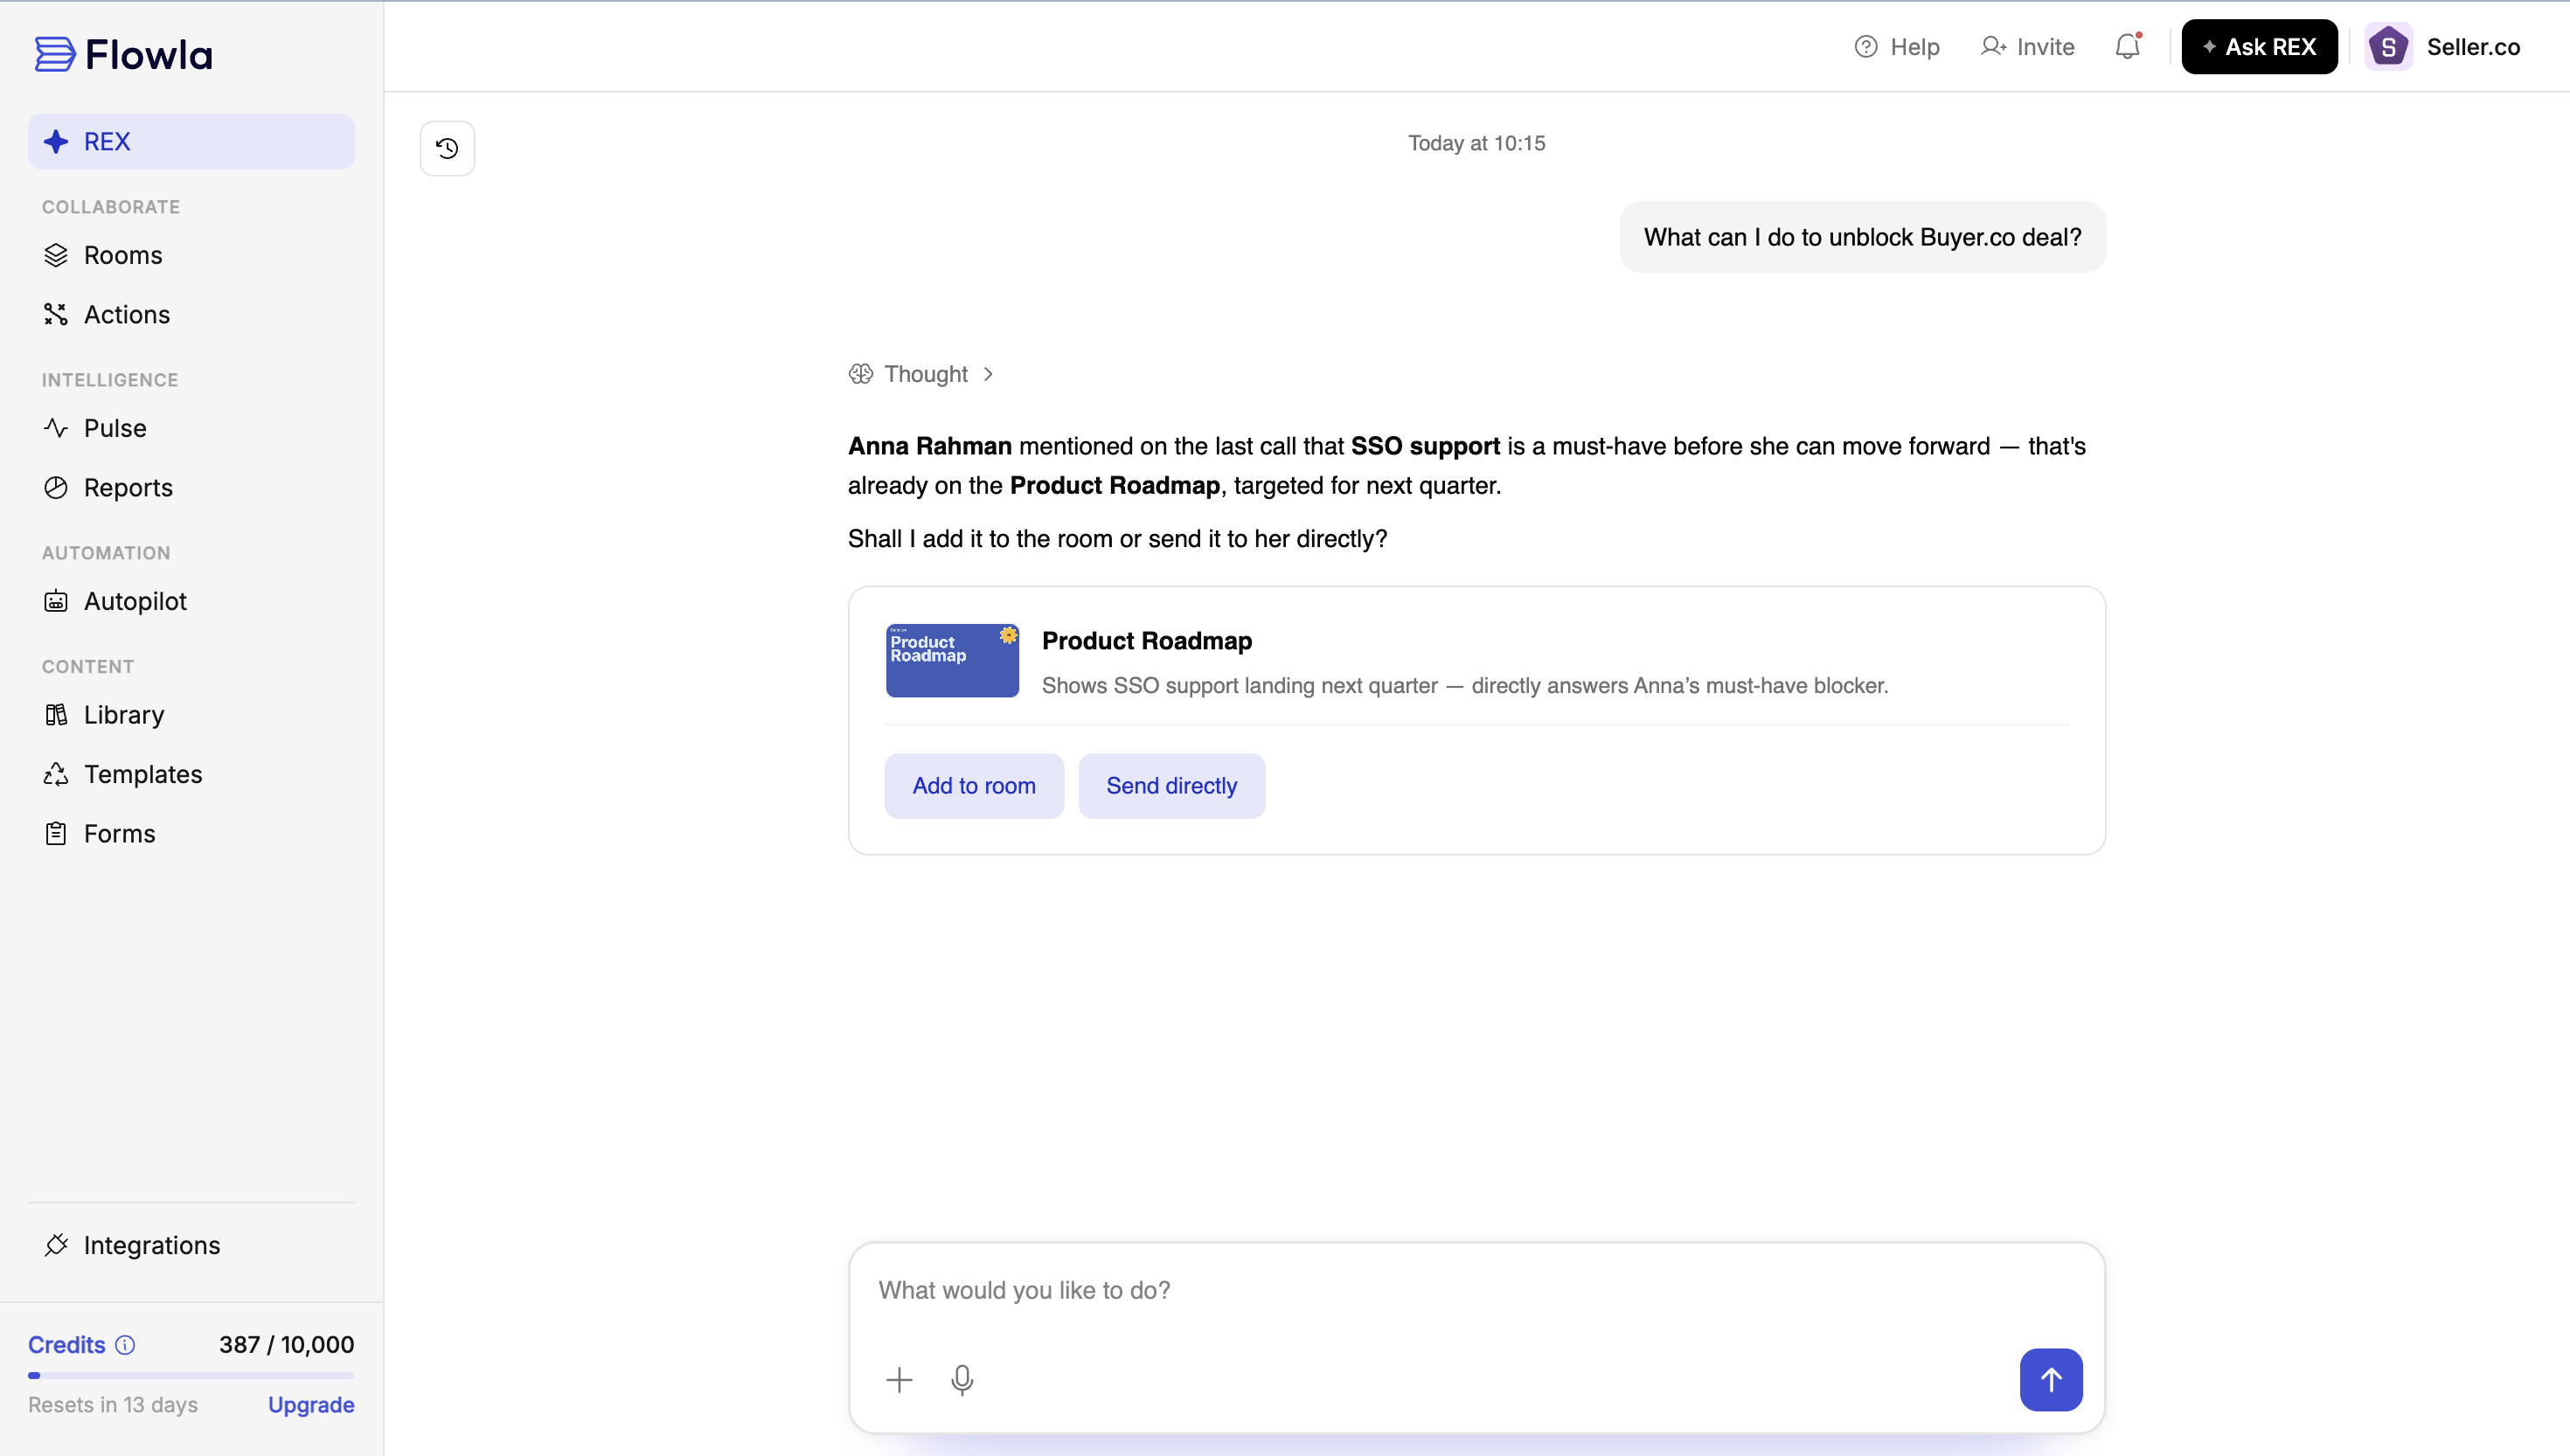This screenshot has height=1456, width=2570.
Task: Click the Autopilot robot icon
Action: pos(56,601)
